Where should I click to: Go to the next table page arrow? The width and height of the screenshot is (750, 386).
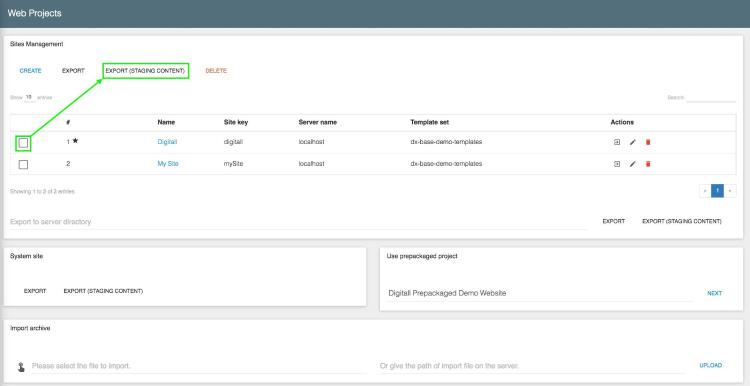coord(730,191)
